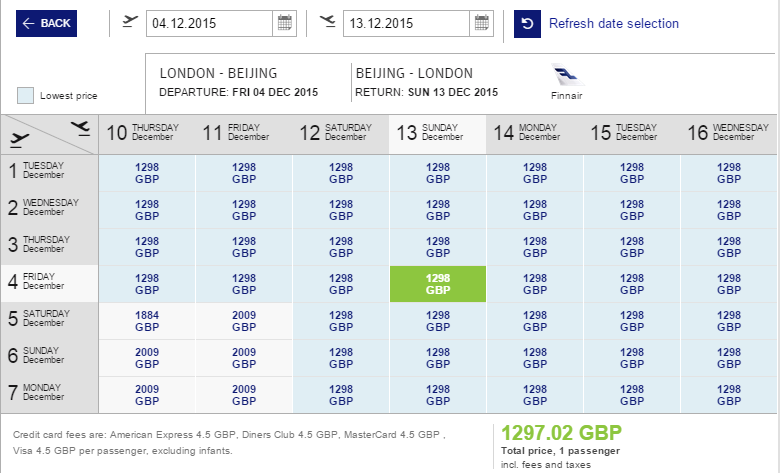Click the departing plane icon beside departure date
This screenshot has width=780, height=473.
pos(130,21)
